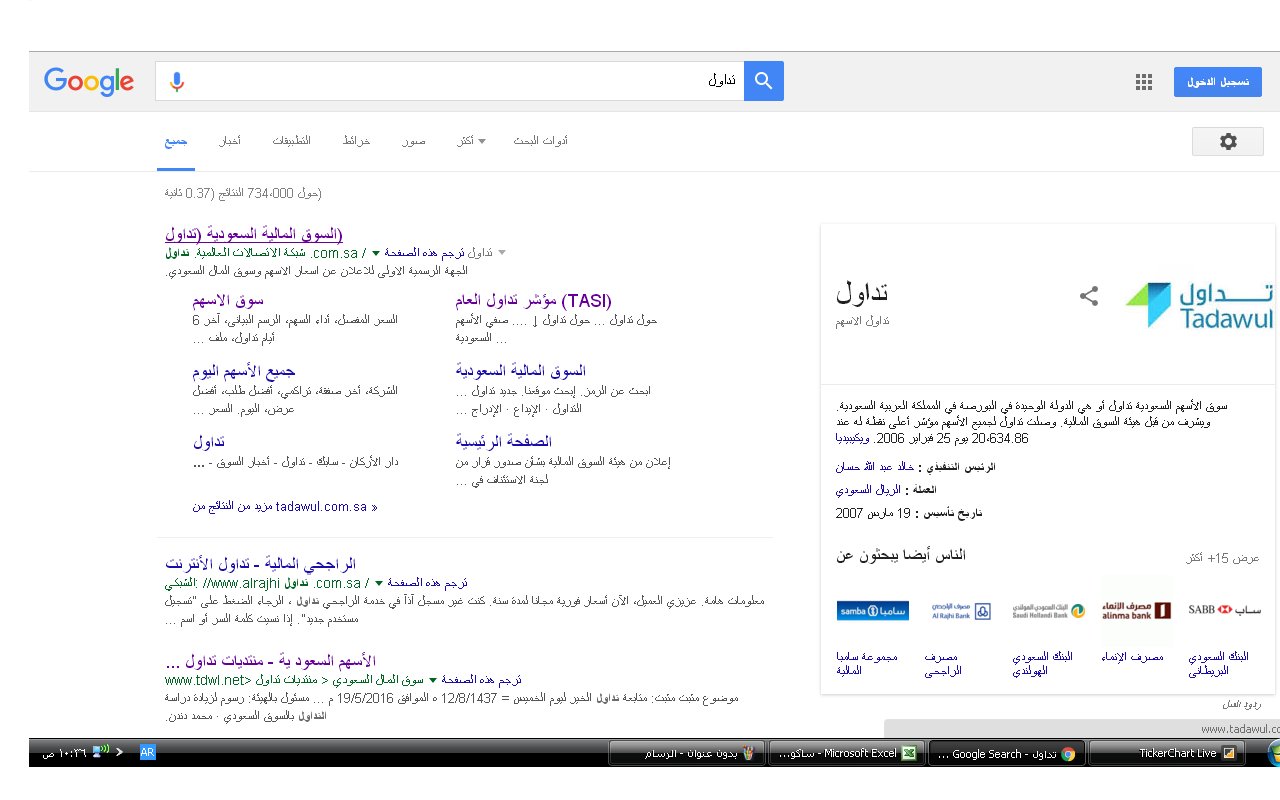Open the Saudi Stock Exchange (Tadawul) result title
This screenshot has width=1280, height=800.
click(x=254, y=235)
